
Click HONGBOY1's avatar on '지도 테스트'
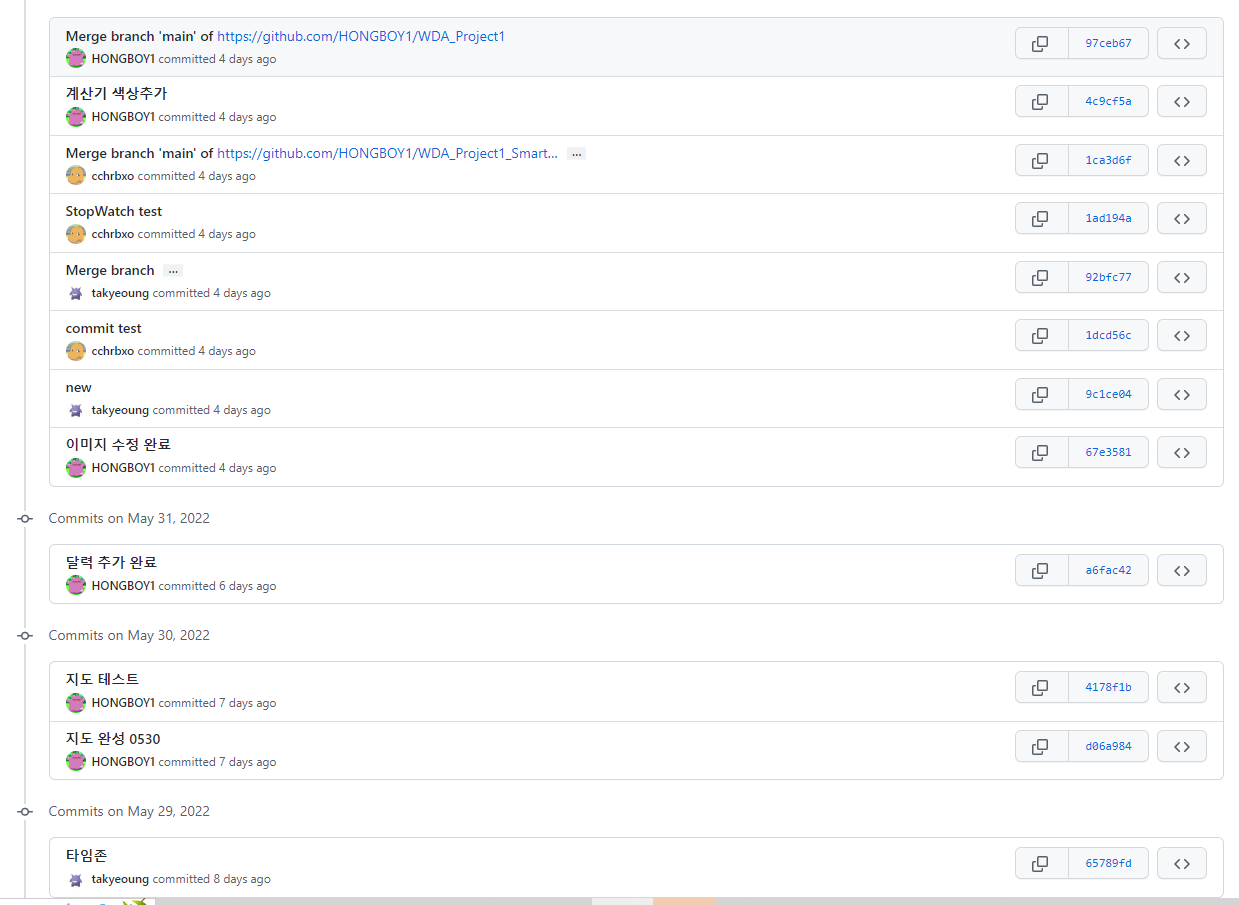(76, 703)
